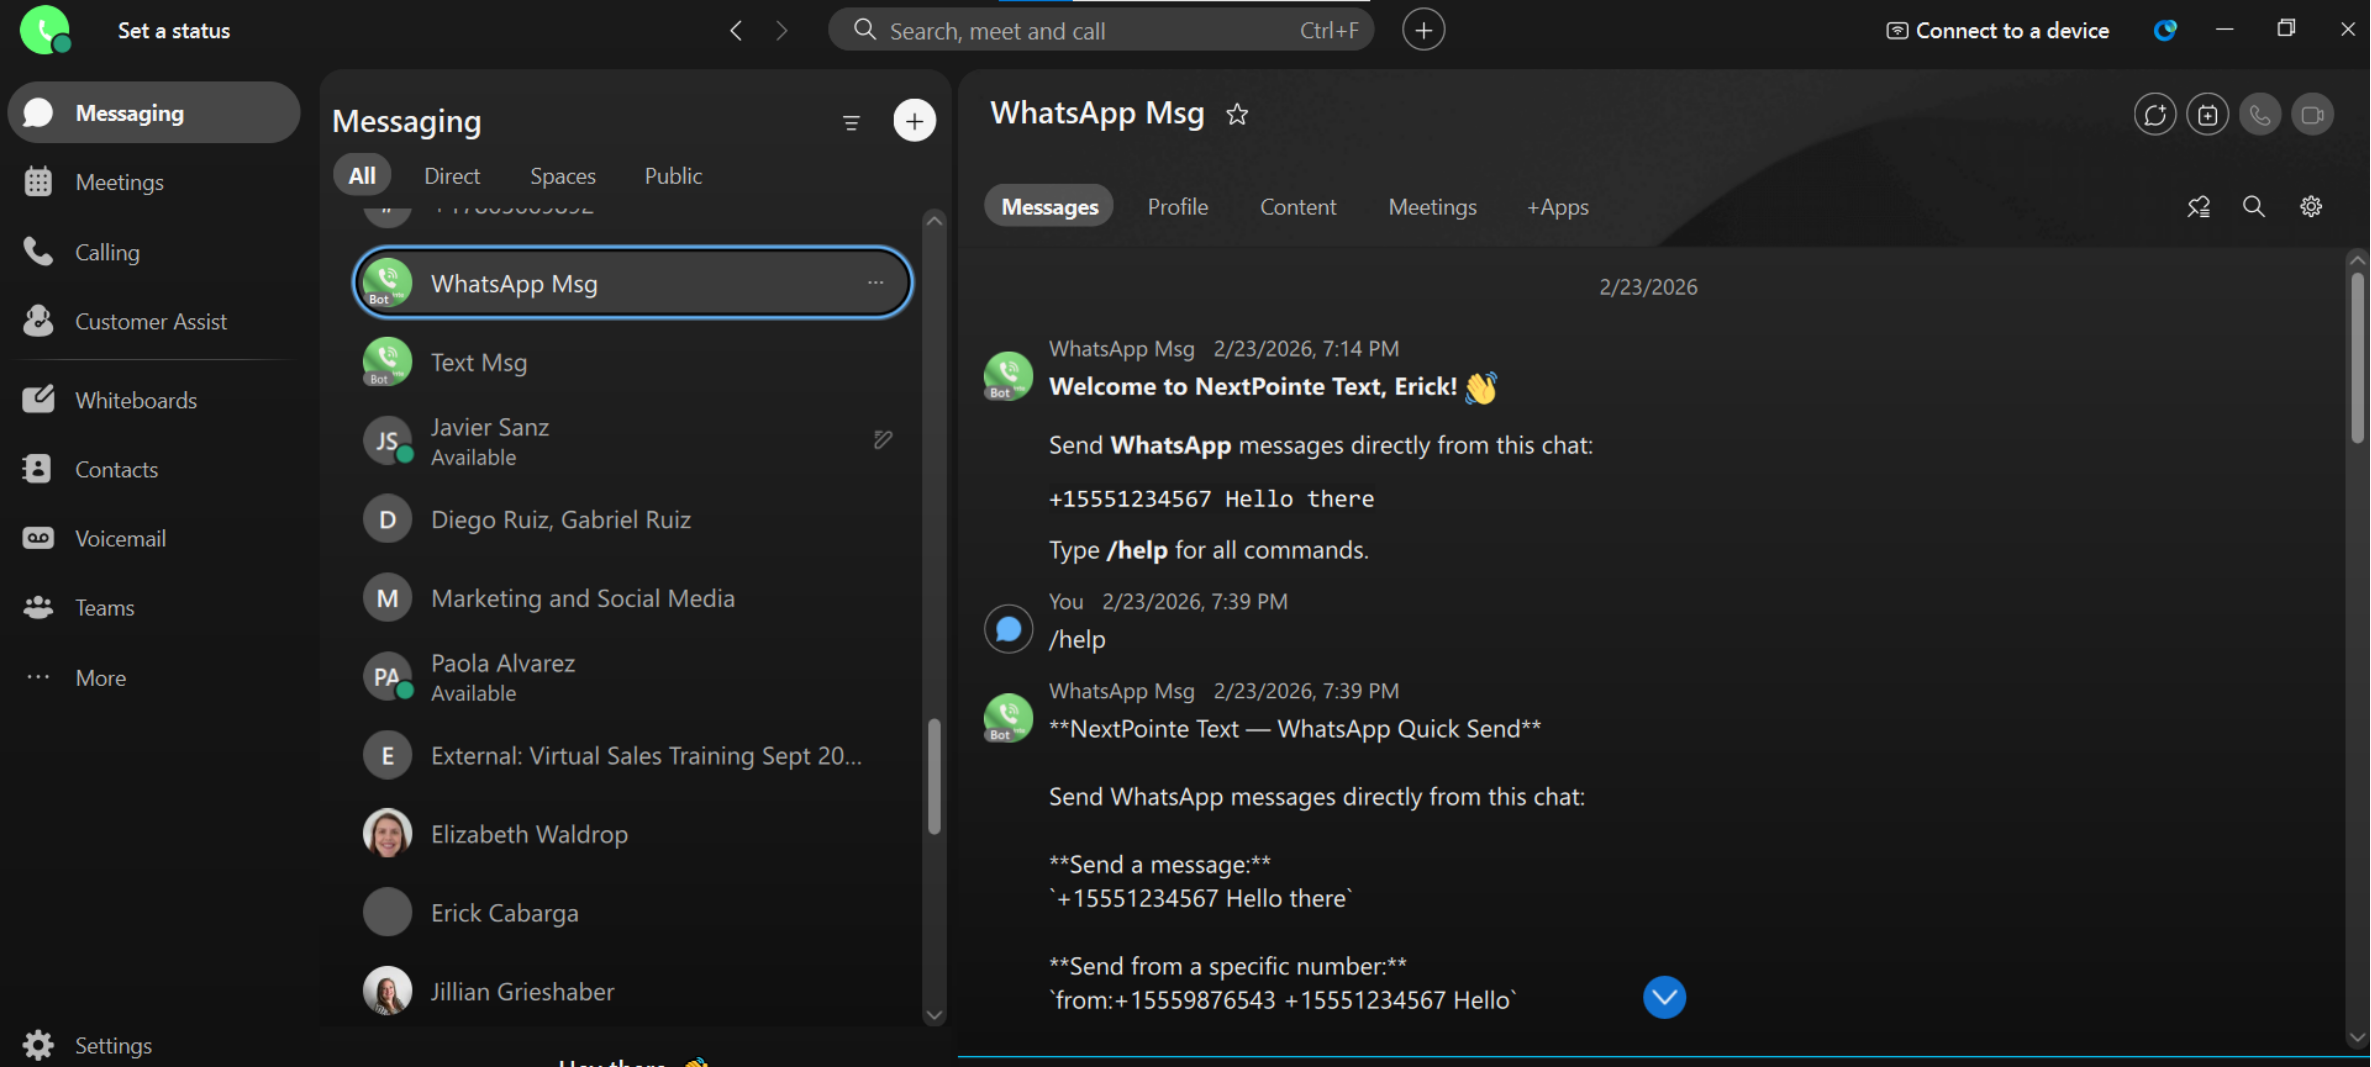This screenshot has width=2371, height=1067.
Task: Open the blue assistant icon in title bar
Action: click(x=2165, y=30)
